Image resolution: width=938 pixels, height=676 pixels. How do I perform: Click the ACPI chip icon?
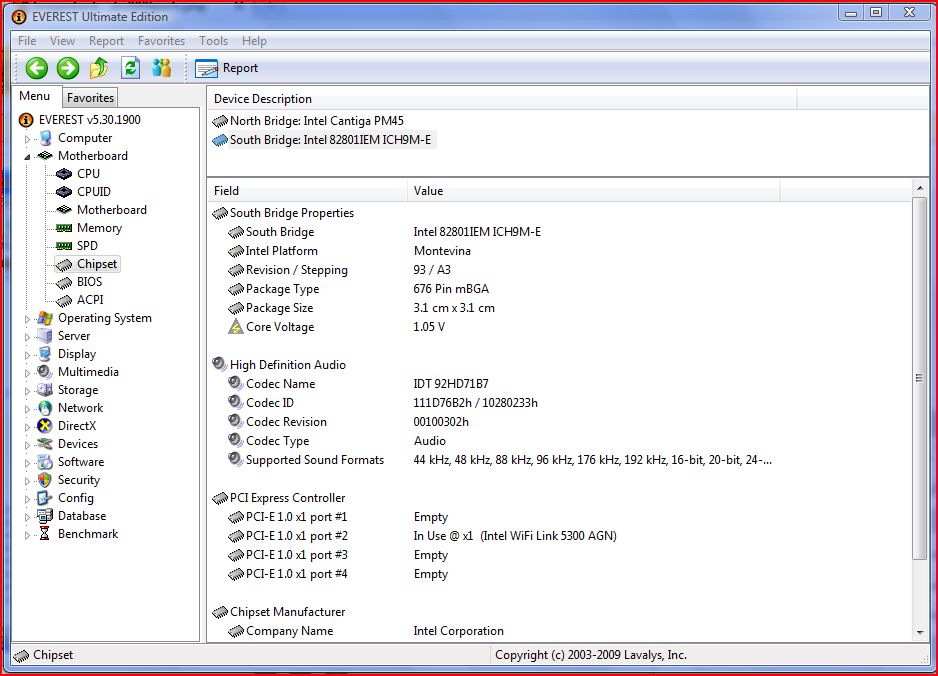[x=64, y=300]
